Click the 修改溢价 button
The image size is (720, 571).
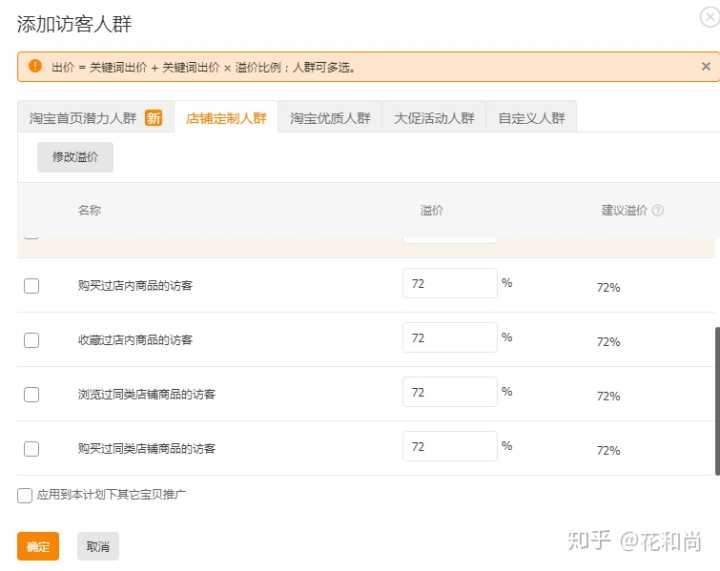pyautogui.click(x=75, y=157)
